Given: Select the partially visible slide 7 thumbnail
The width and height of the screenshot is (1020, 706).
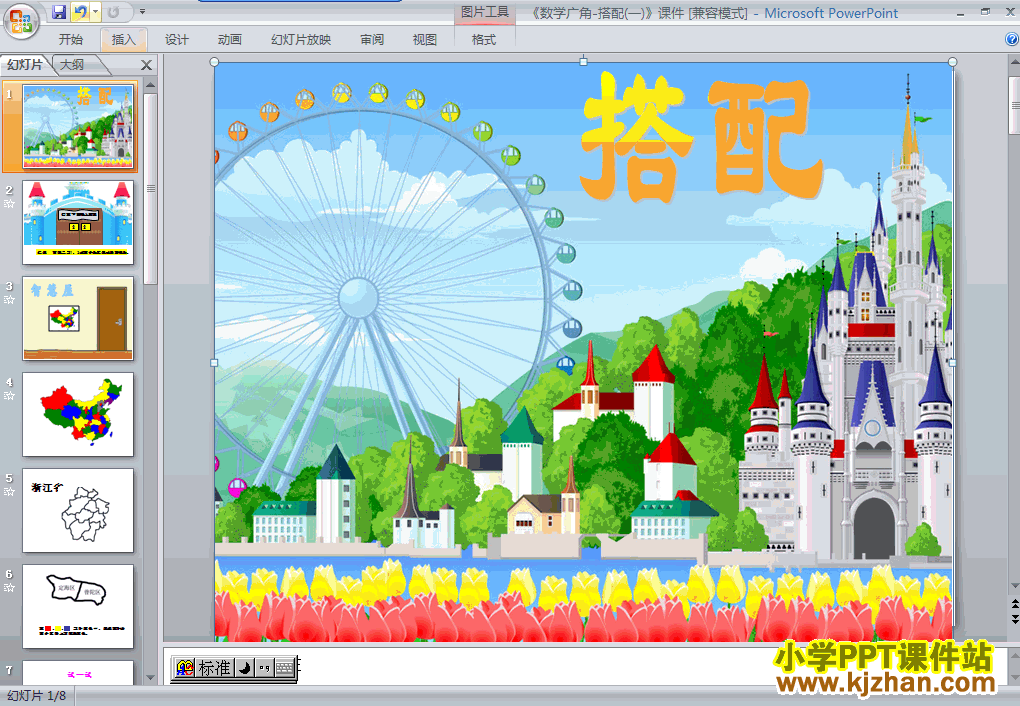Looking at the screenshot, I should pos(78,673).
